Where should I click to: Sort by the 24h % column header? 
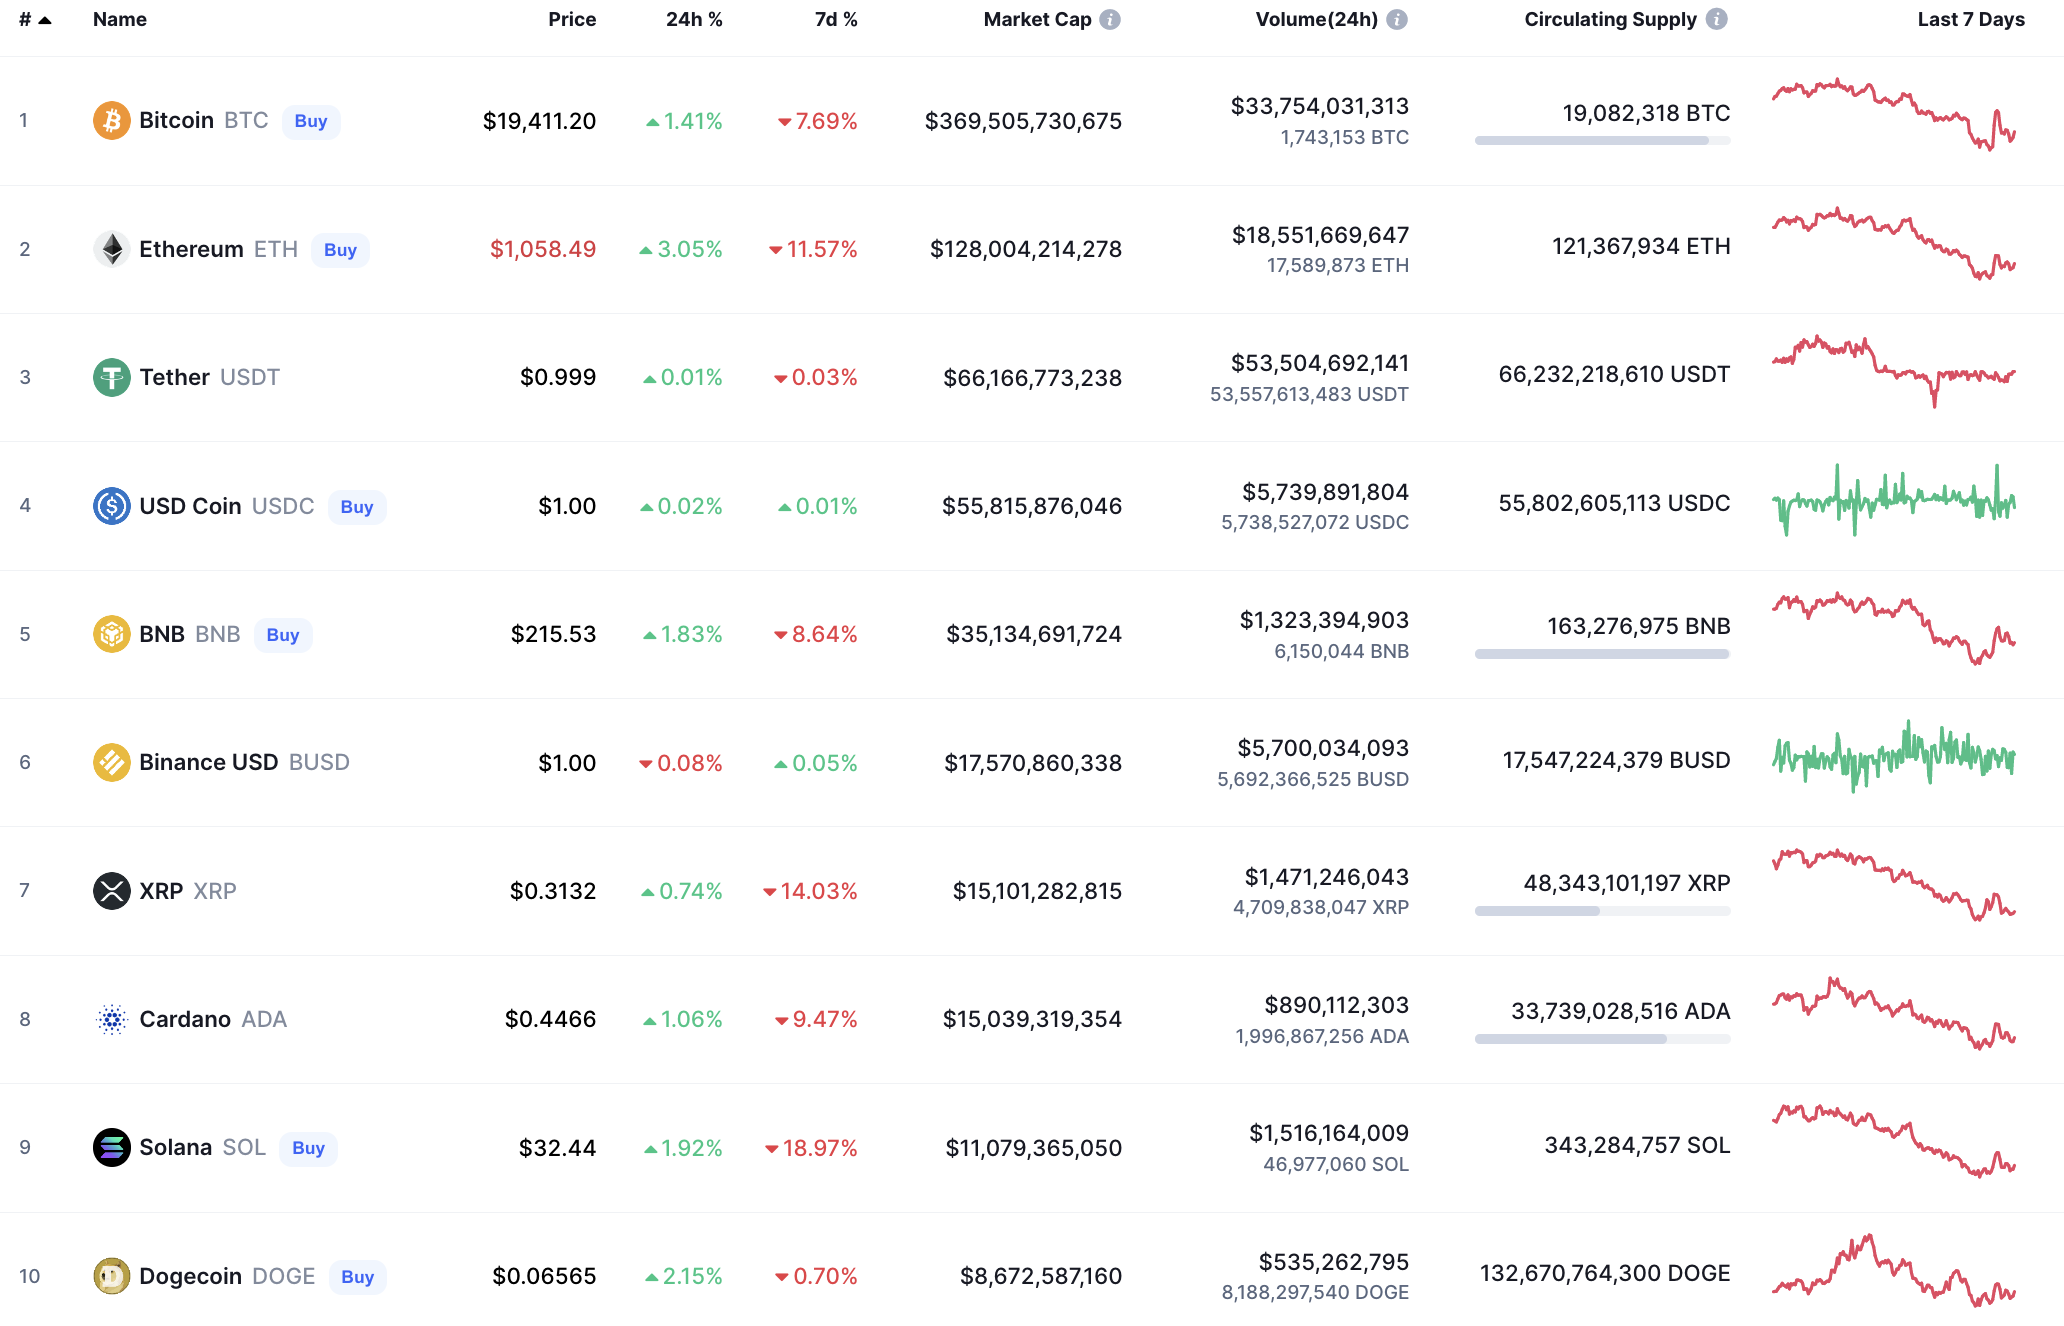click(693, 19)
